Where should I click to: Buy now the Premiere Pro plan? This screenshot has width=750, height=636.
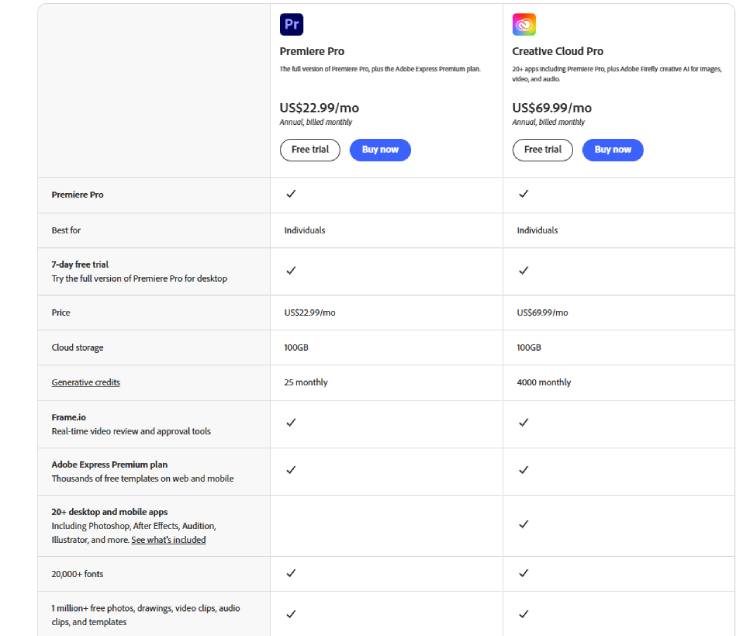(380, 150)
